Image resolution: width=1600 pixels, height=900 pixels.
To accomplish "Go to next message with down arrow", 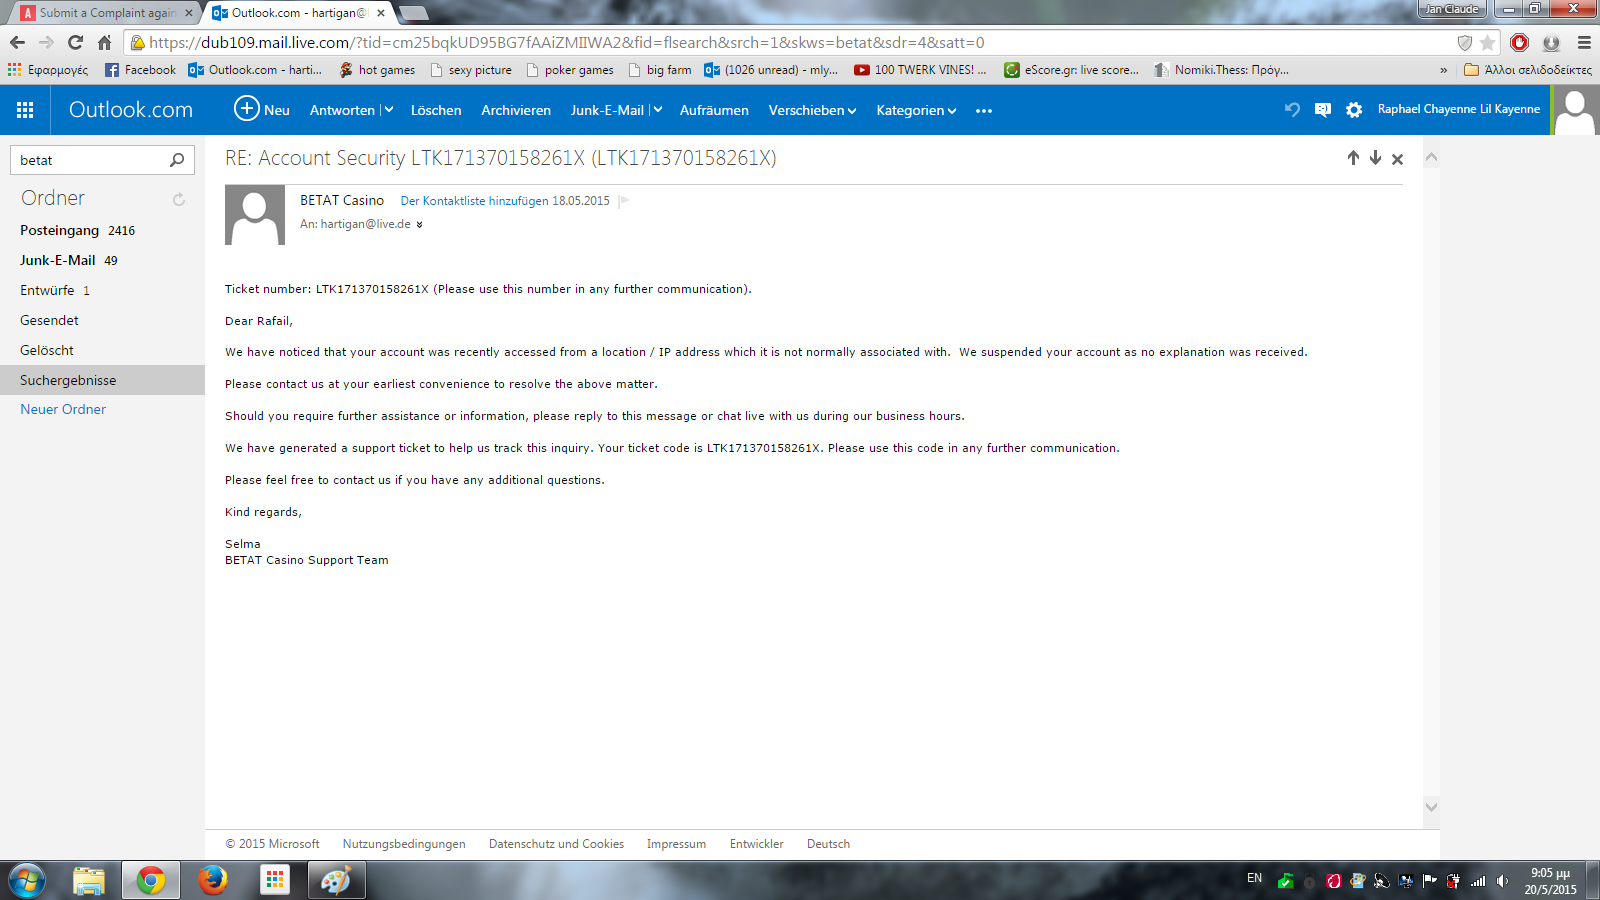I will (1375, 158).
